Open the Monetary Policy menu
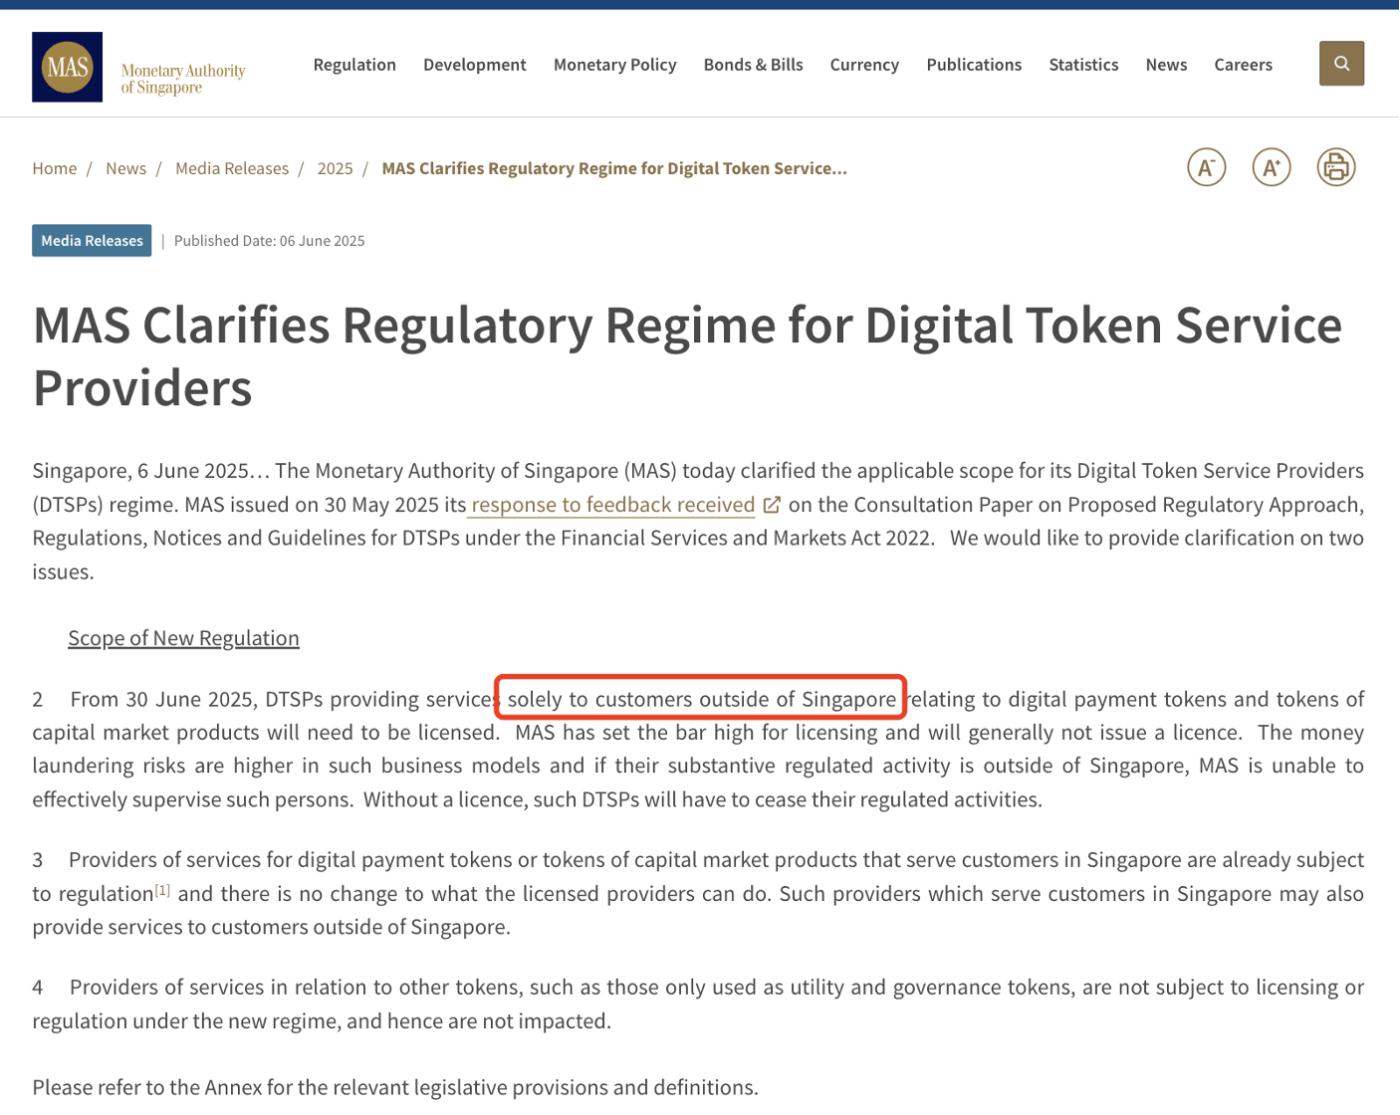The width and height of the screenshot is (1400, 1115). [x=615, y=65]
